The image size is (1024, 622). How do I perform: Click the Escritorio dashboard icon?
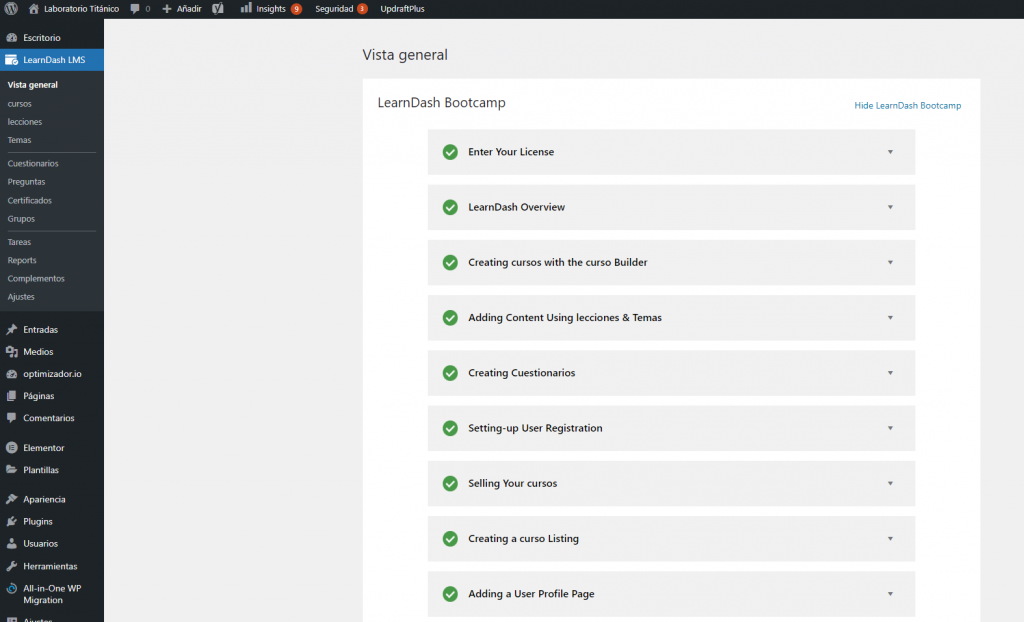[x=11, y=37]
